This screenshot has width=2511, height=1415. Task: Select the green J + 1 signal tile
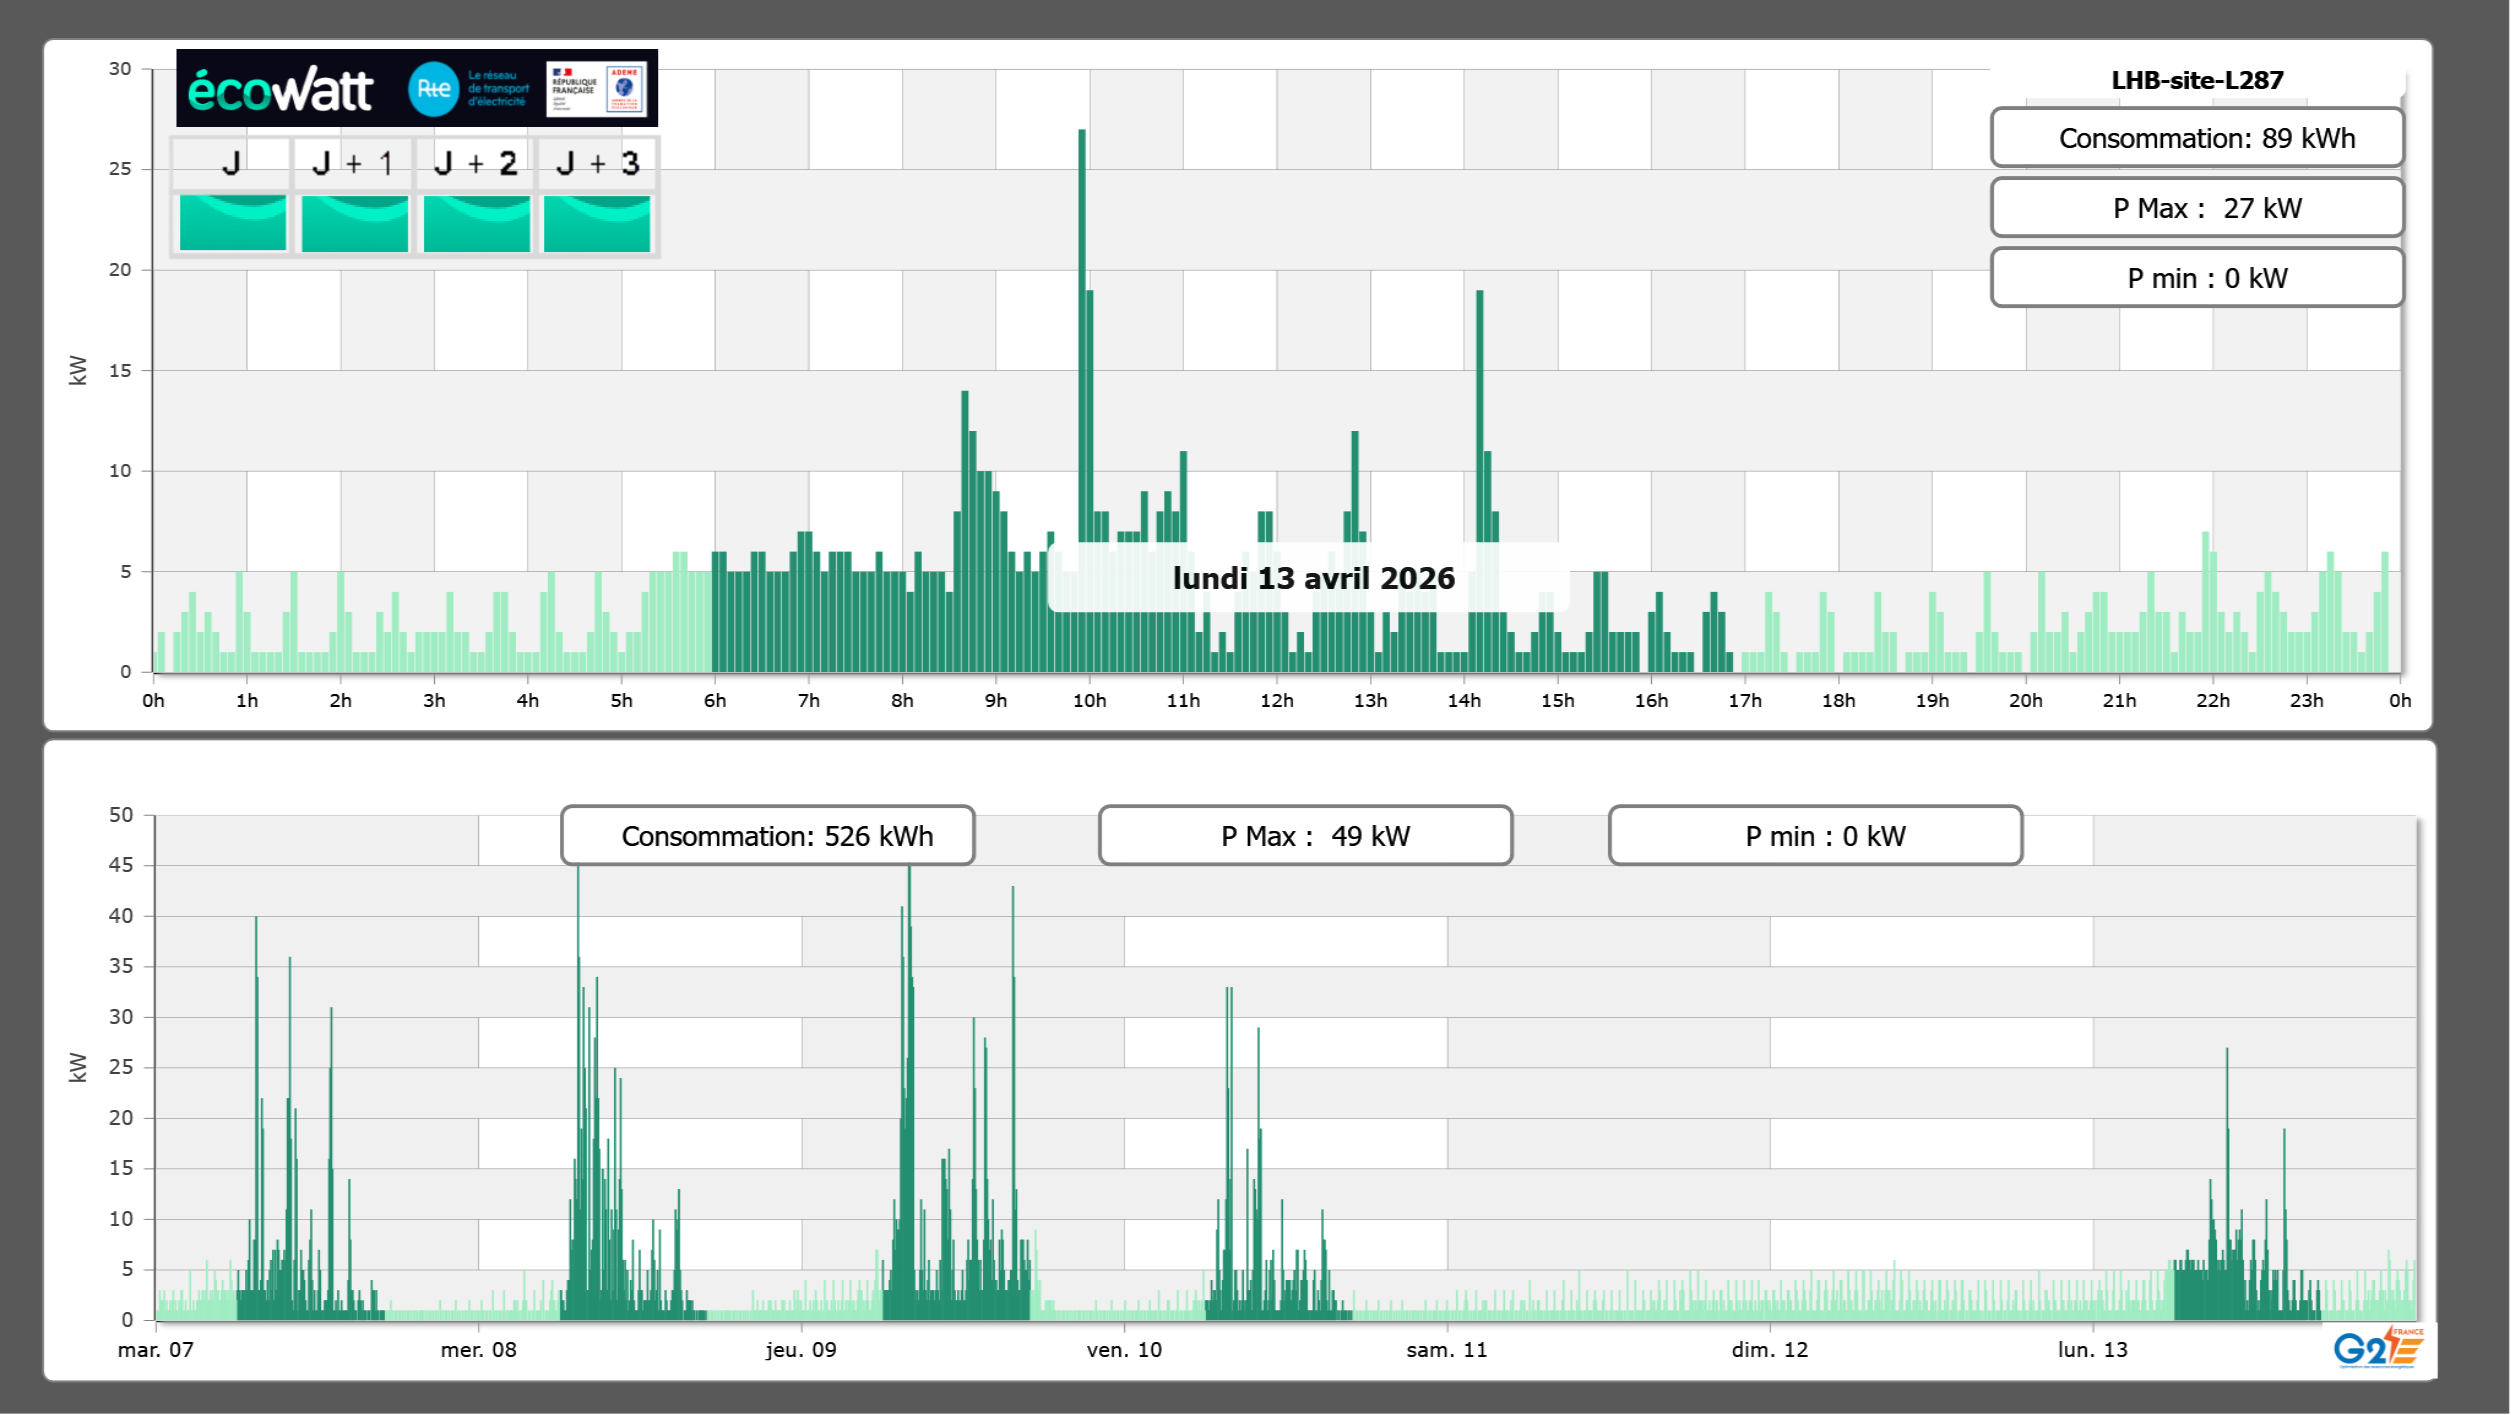coord(355,223)
